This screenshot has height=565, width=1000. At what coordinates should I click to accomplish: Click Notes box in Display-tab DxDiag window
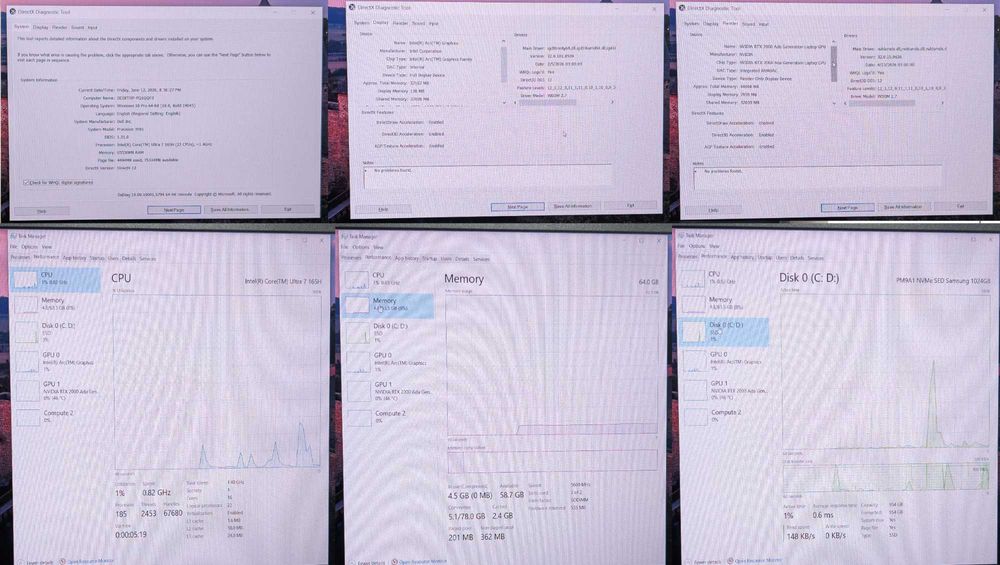coord(488,176)
